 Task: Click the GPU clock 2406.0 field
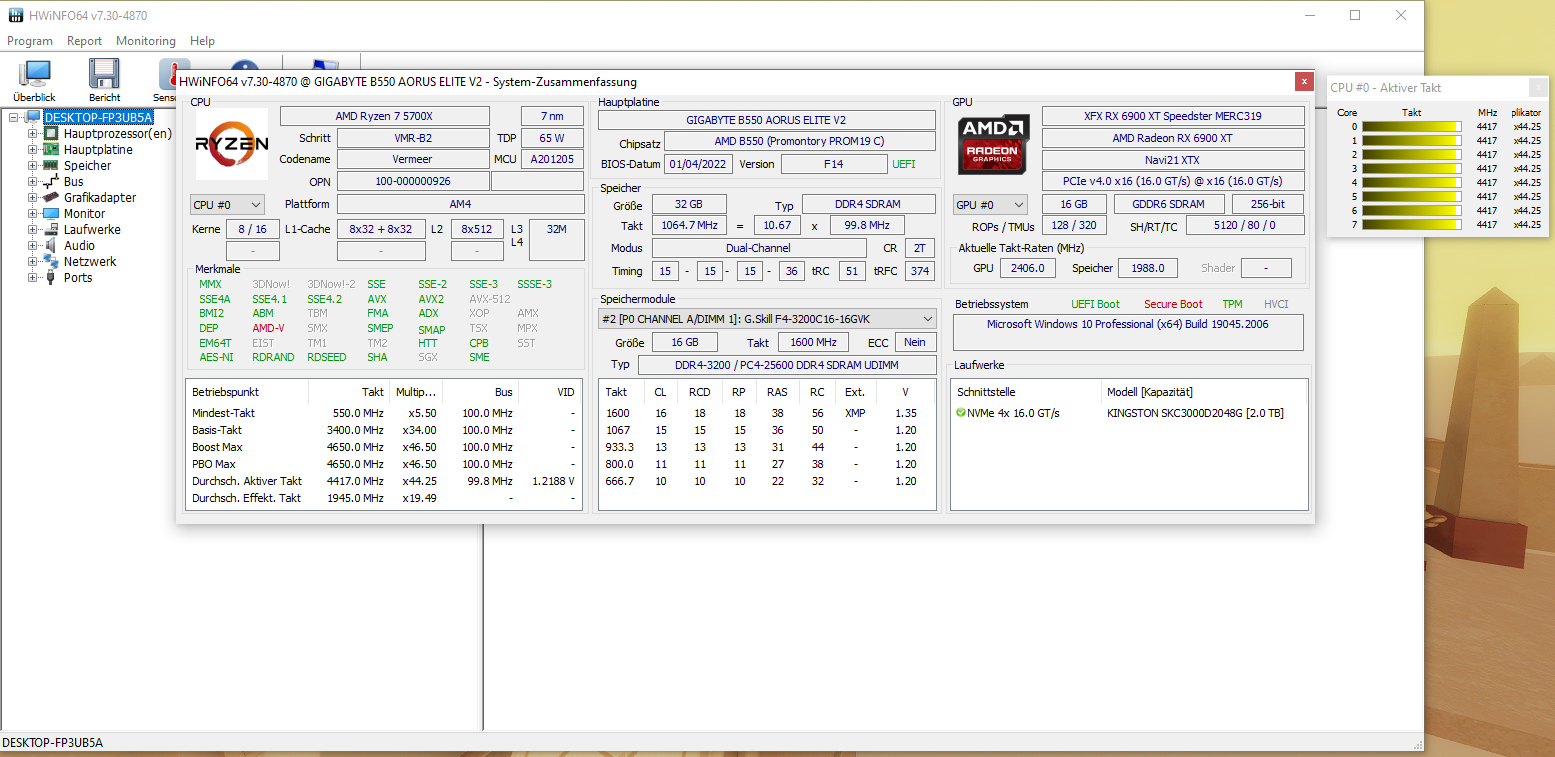[1028, 268]
